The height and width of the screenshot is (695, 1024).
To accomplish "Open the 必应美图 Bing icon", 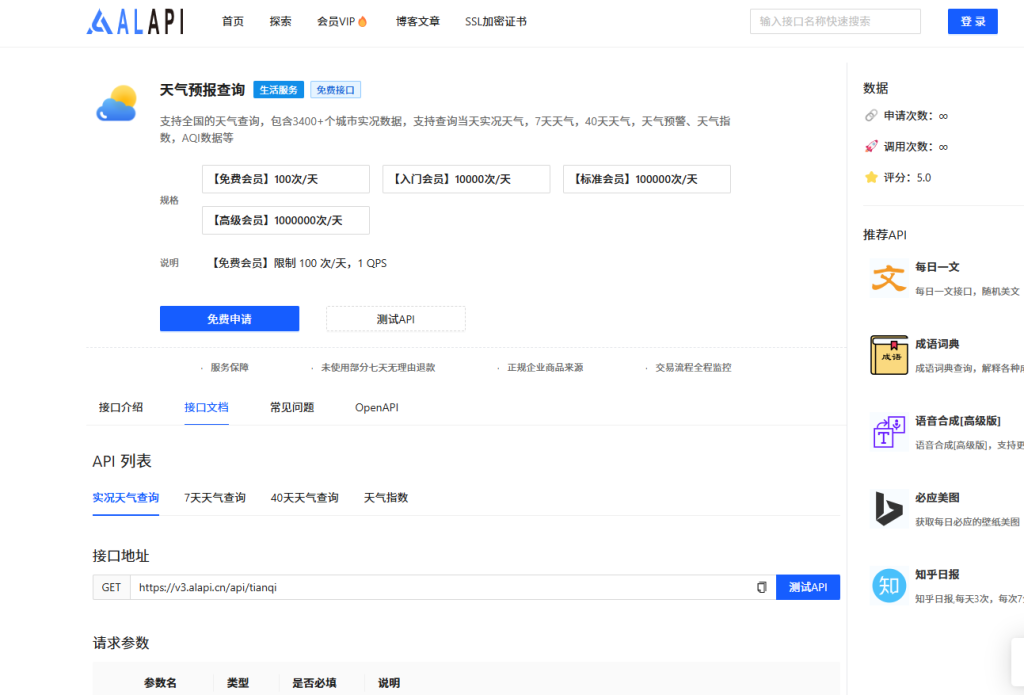I will tap(888, 508).
